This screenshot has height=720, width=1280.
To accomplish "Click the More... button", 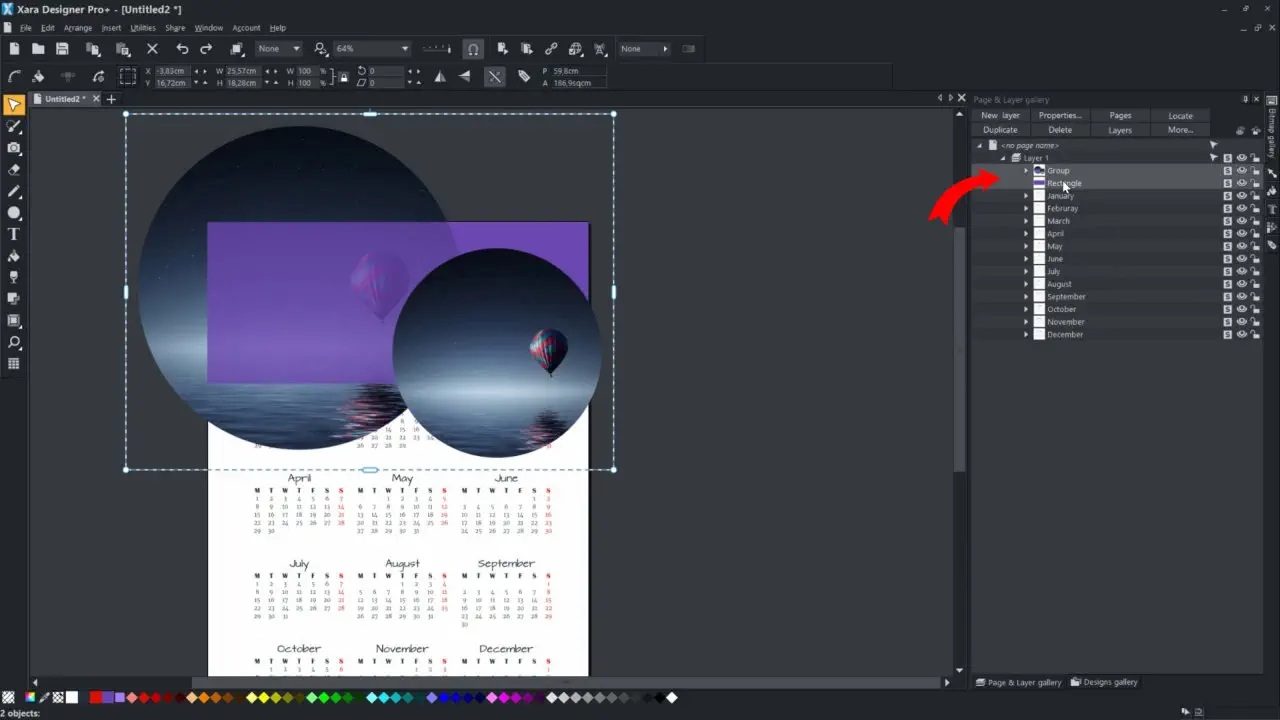I will pos(1180,130).
